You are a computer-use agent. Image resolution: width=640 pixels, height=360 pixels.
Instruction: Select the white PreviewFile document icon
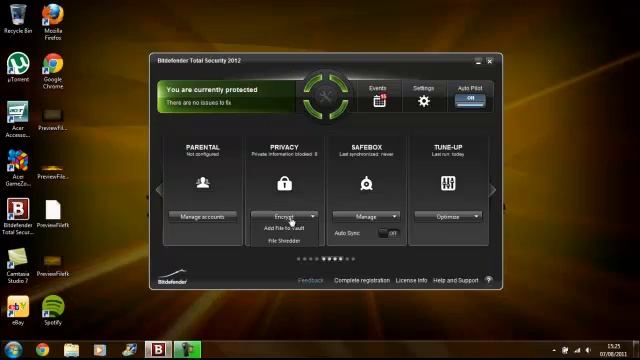(x=53, y=213)
